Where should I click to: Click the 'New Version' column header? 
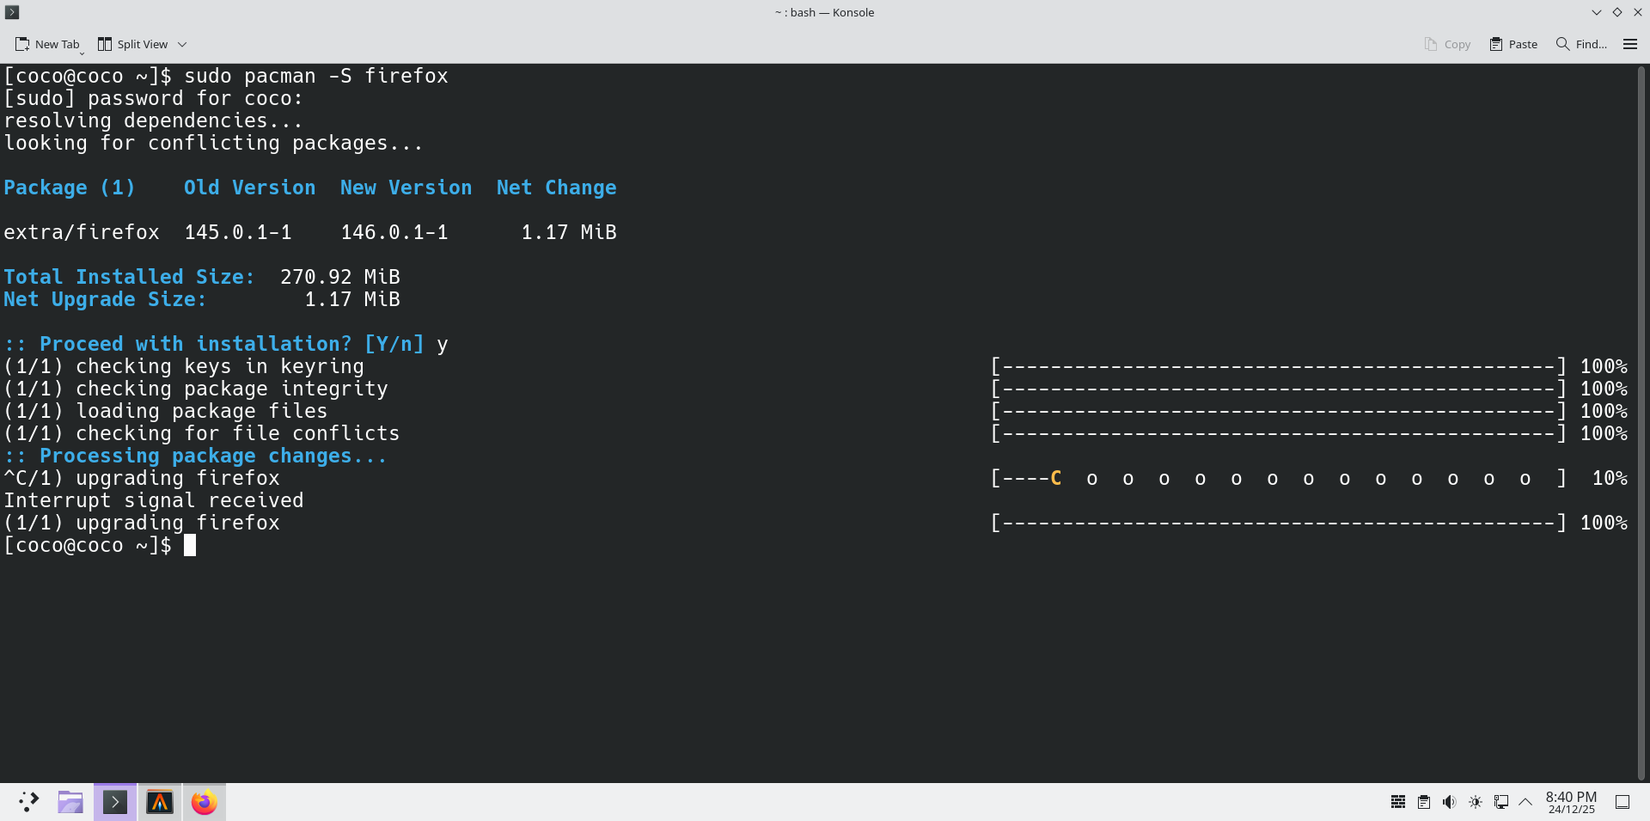[406, 188]
